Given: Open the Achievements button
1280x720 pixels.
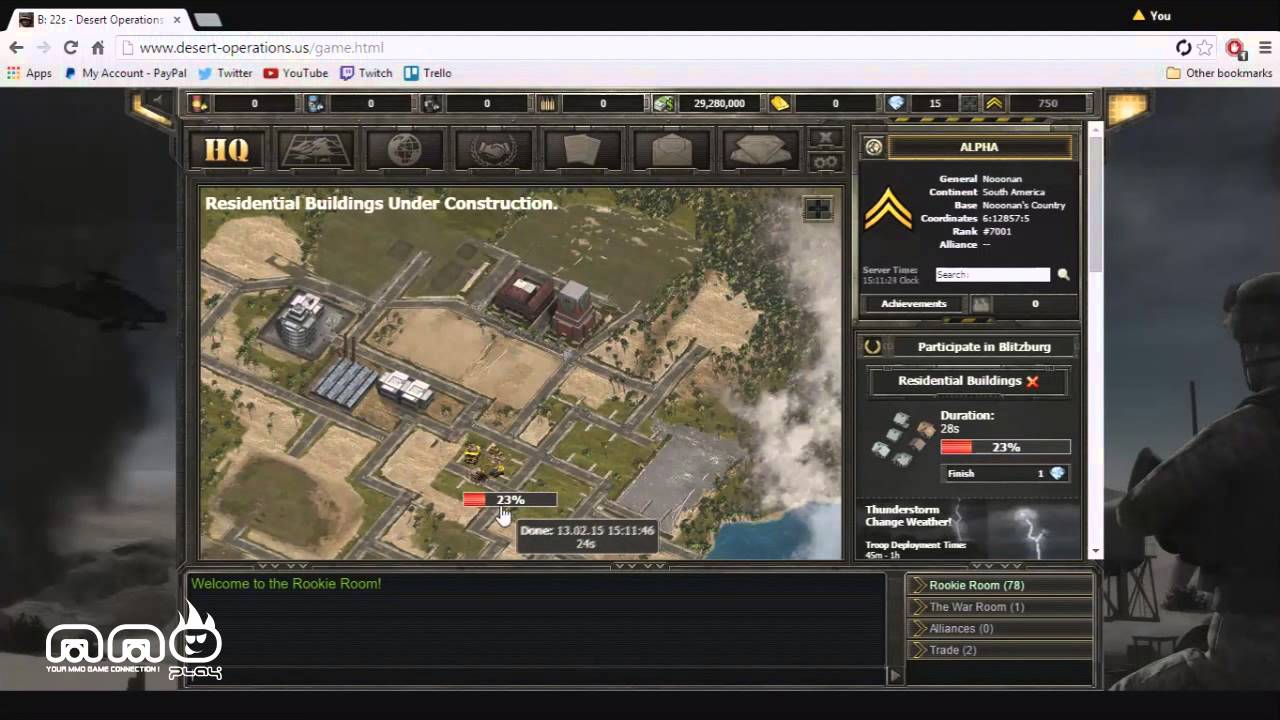Looking at the screenshot, I should click(x=914, y=304).
